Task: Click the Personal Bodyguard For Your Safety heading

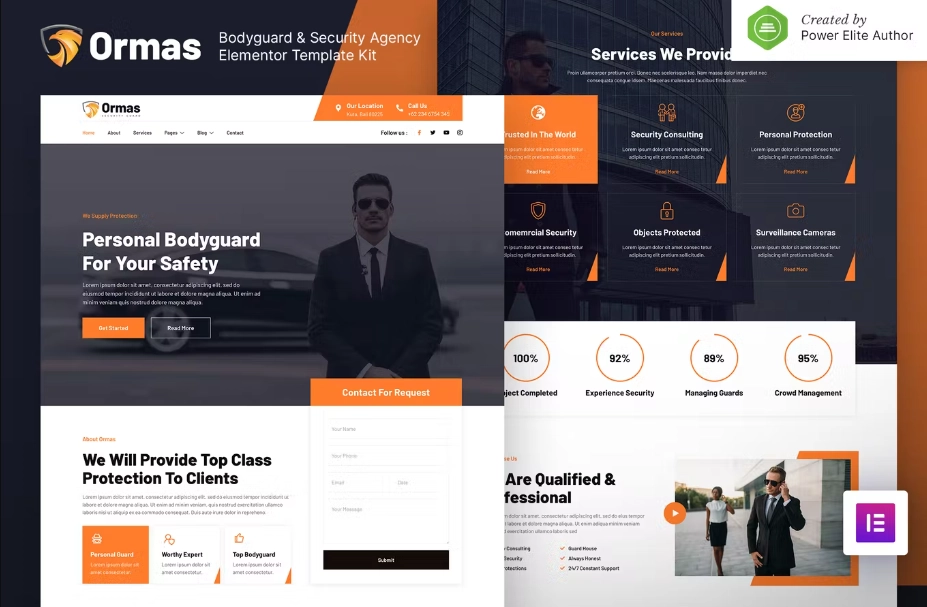Action: click(x=171, y=251)
